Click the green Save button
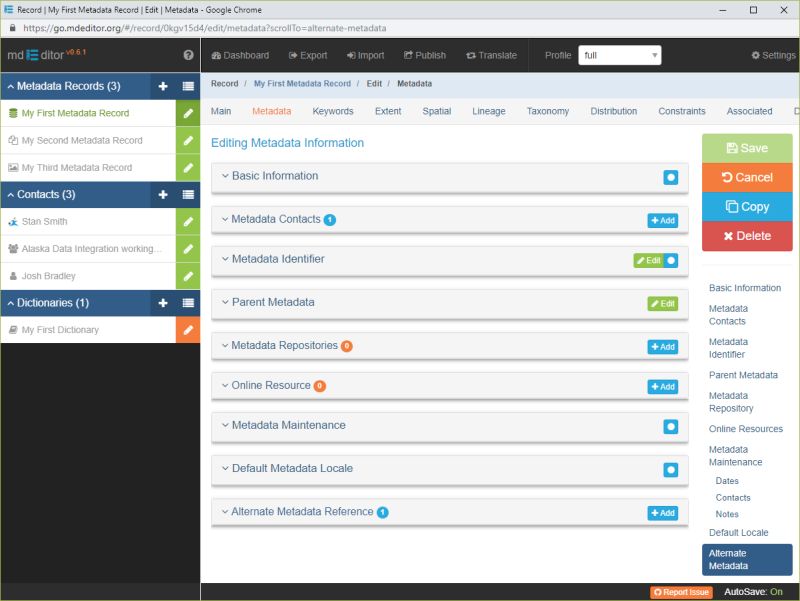The width and height of the screenshot is (800, 601). 747,148
